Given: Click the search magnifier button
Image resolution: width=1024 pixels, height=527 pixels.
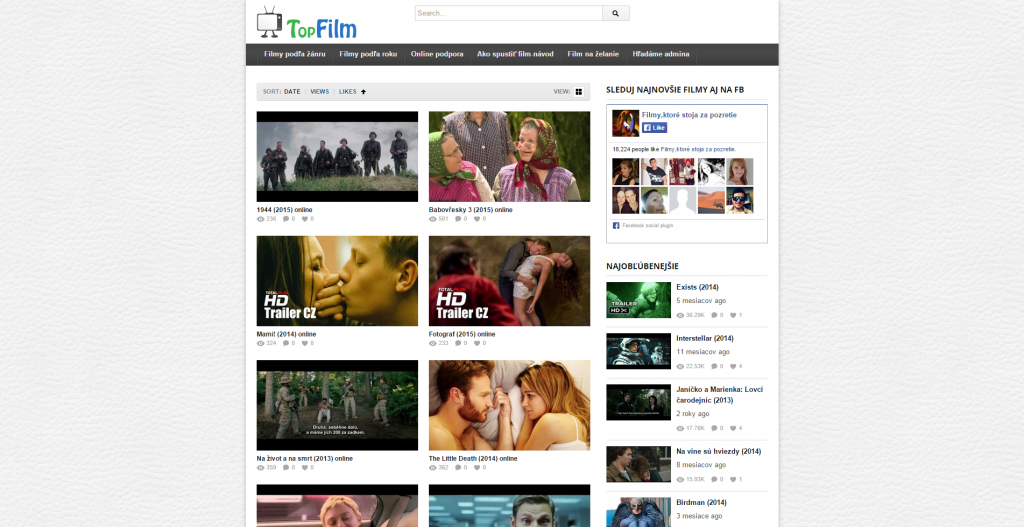Looking at the screenshot, I should point(615,13).
